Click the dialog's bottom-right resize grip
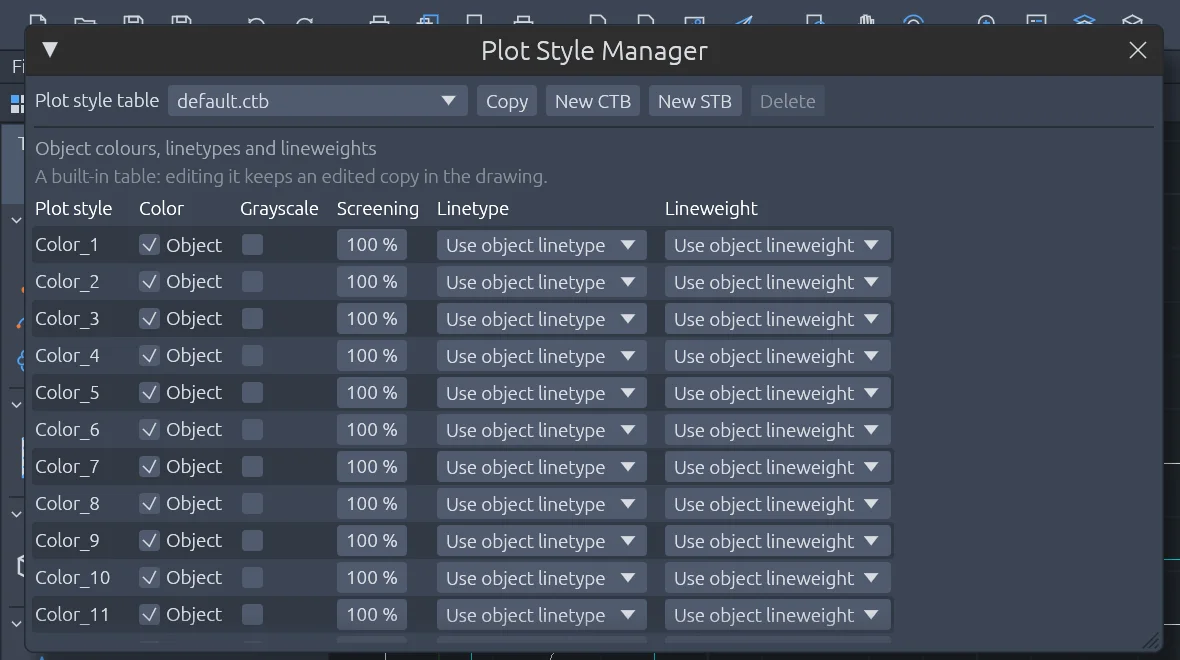1180x660 pixels. click(x=1151, y=640)
